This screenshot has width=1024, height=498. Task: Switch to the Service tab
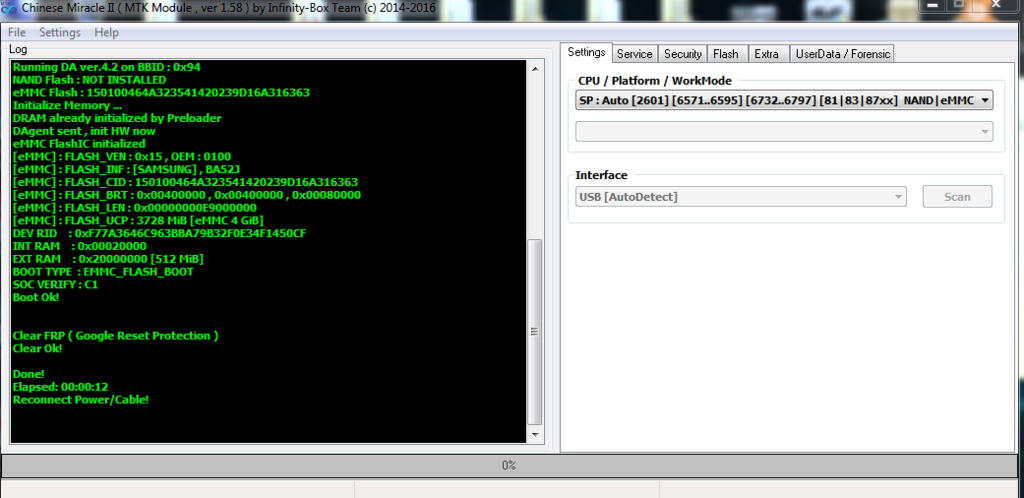tap(634, 54)
